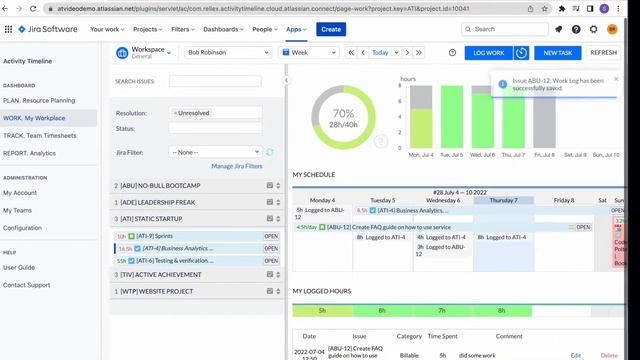
Task: Click the ATI-4 task icon in My Schedule
Action: pos(373,211)
